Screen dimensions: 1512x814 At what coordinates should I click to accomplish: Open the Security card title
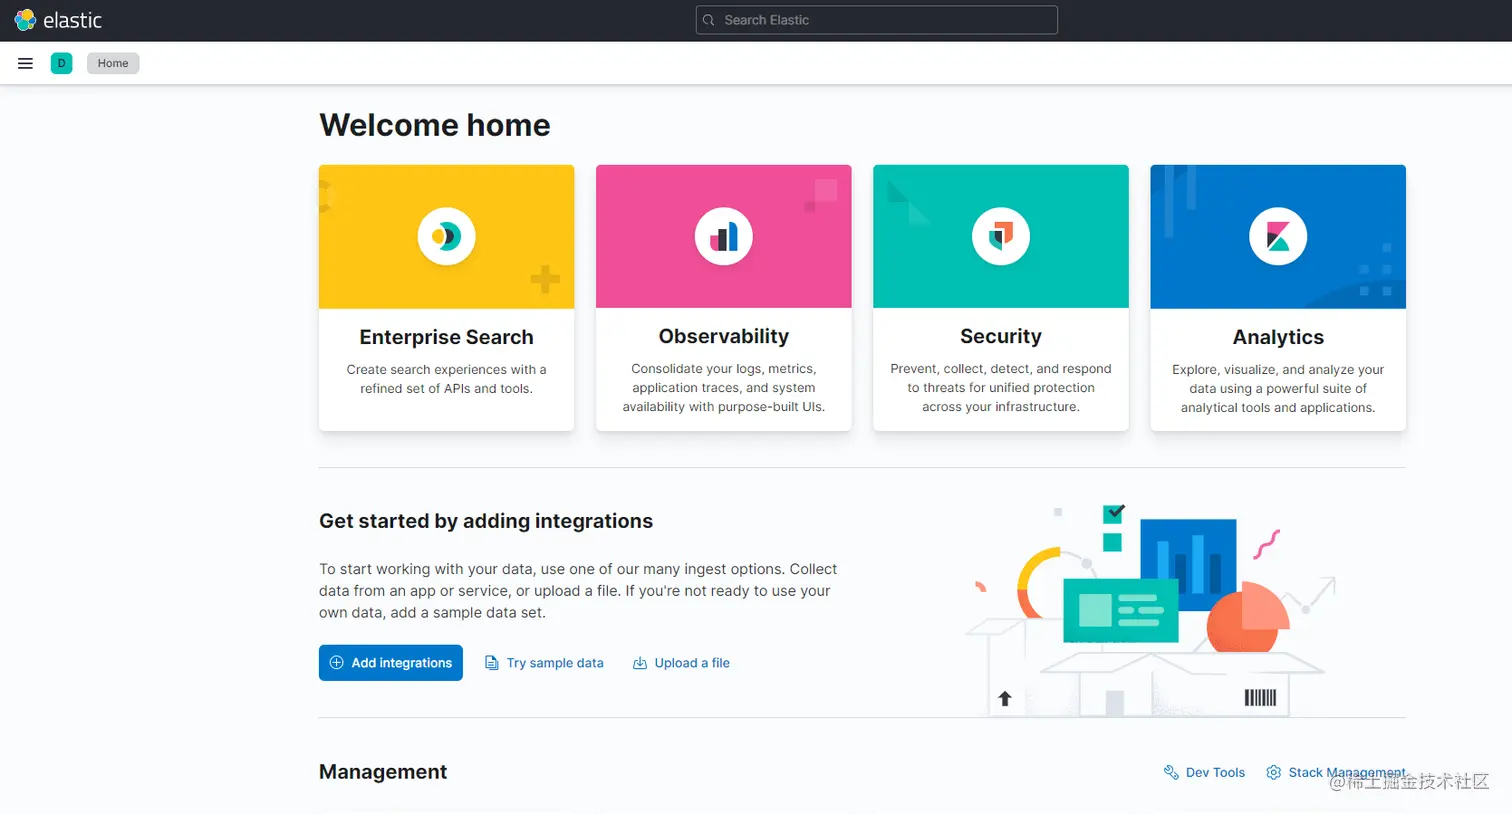(x=1001, y=336)
